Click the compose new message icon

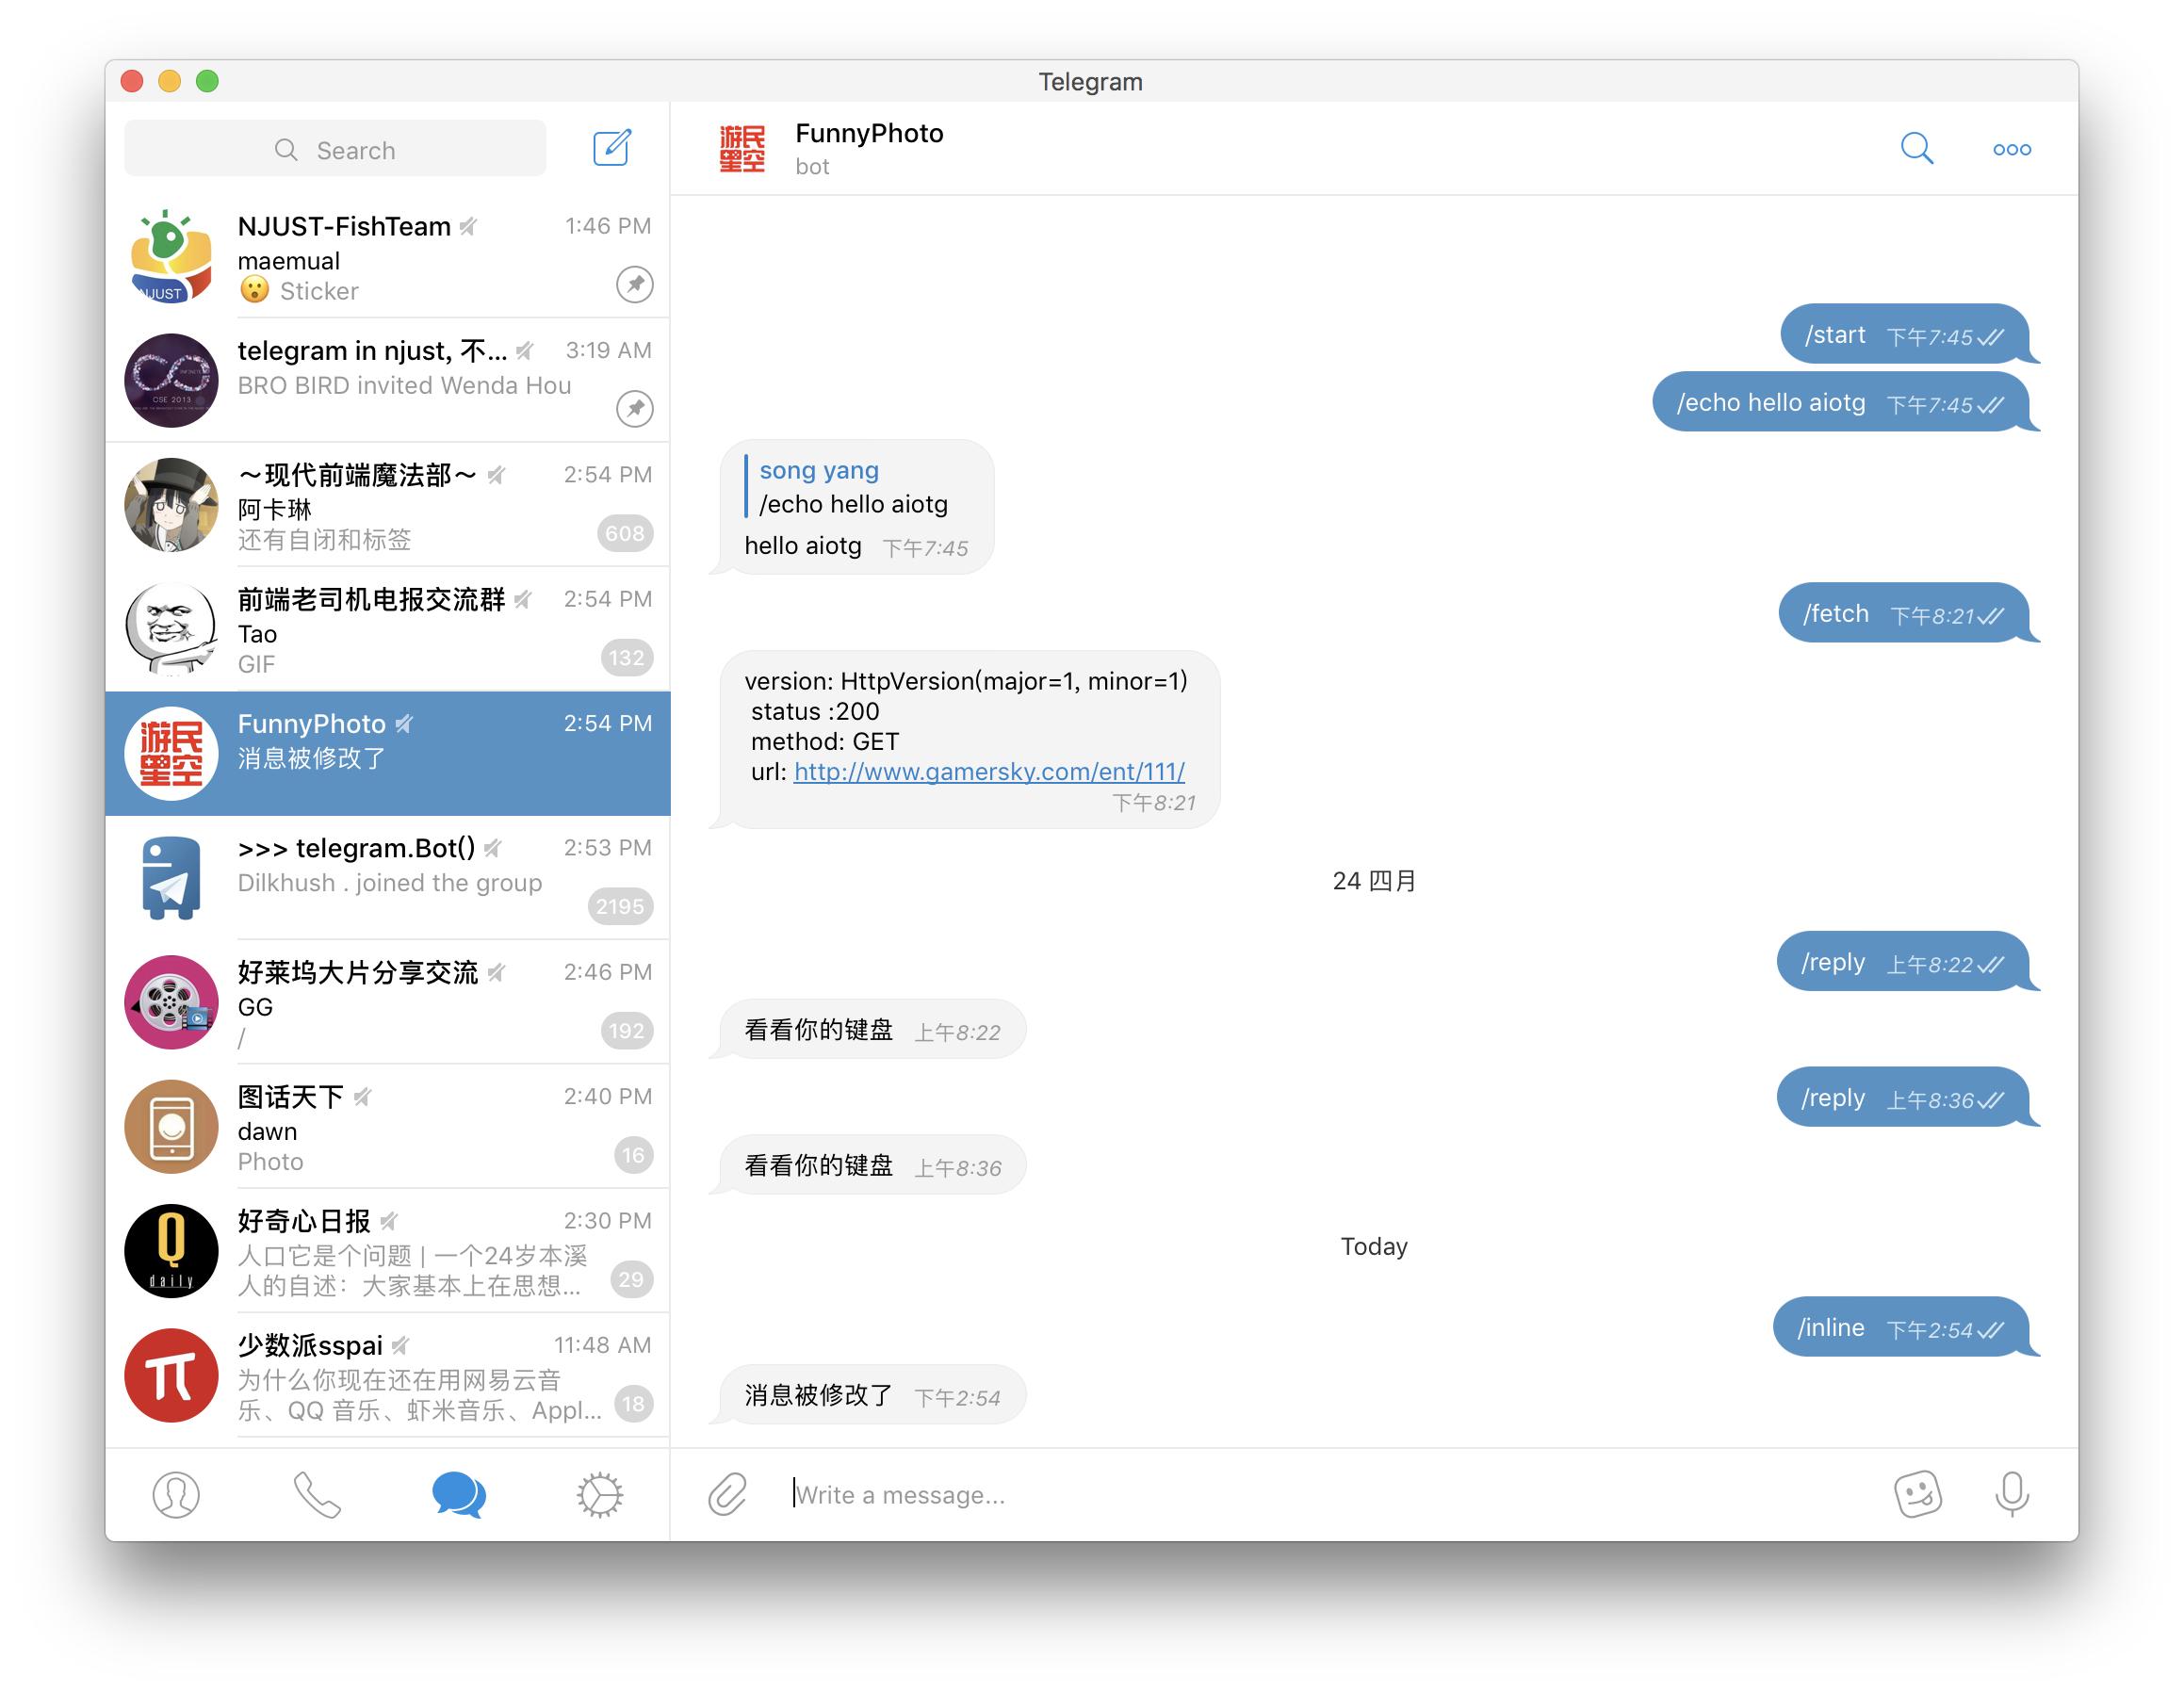click(x=615, y=149)
